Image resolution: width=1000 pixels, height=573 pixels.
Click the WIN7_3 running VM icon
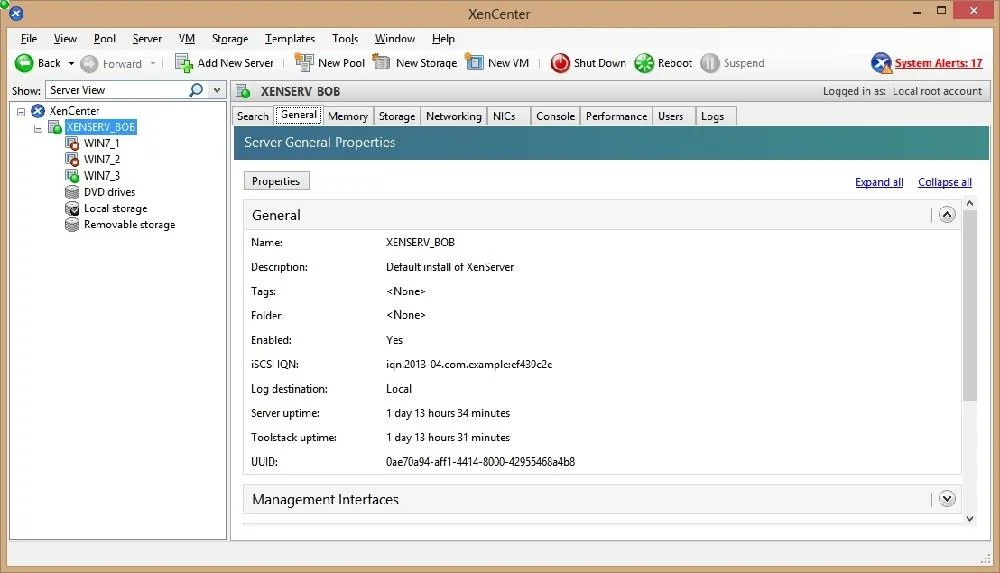tap(72, 175)
